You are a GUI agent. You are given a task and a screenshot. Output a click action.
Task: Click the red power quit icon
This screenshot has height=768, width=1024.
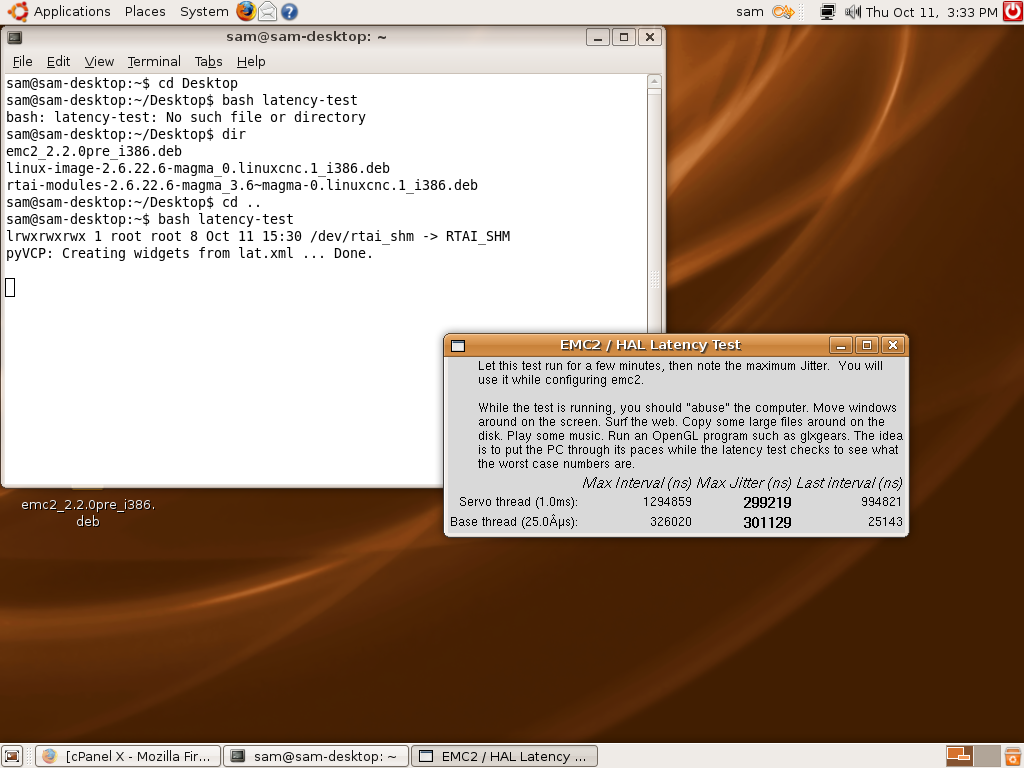coord(1013,11)
